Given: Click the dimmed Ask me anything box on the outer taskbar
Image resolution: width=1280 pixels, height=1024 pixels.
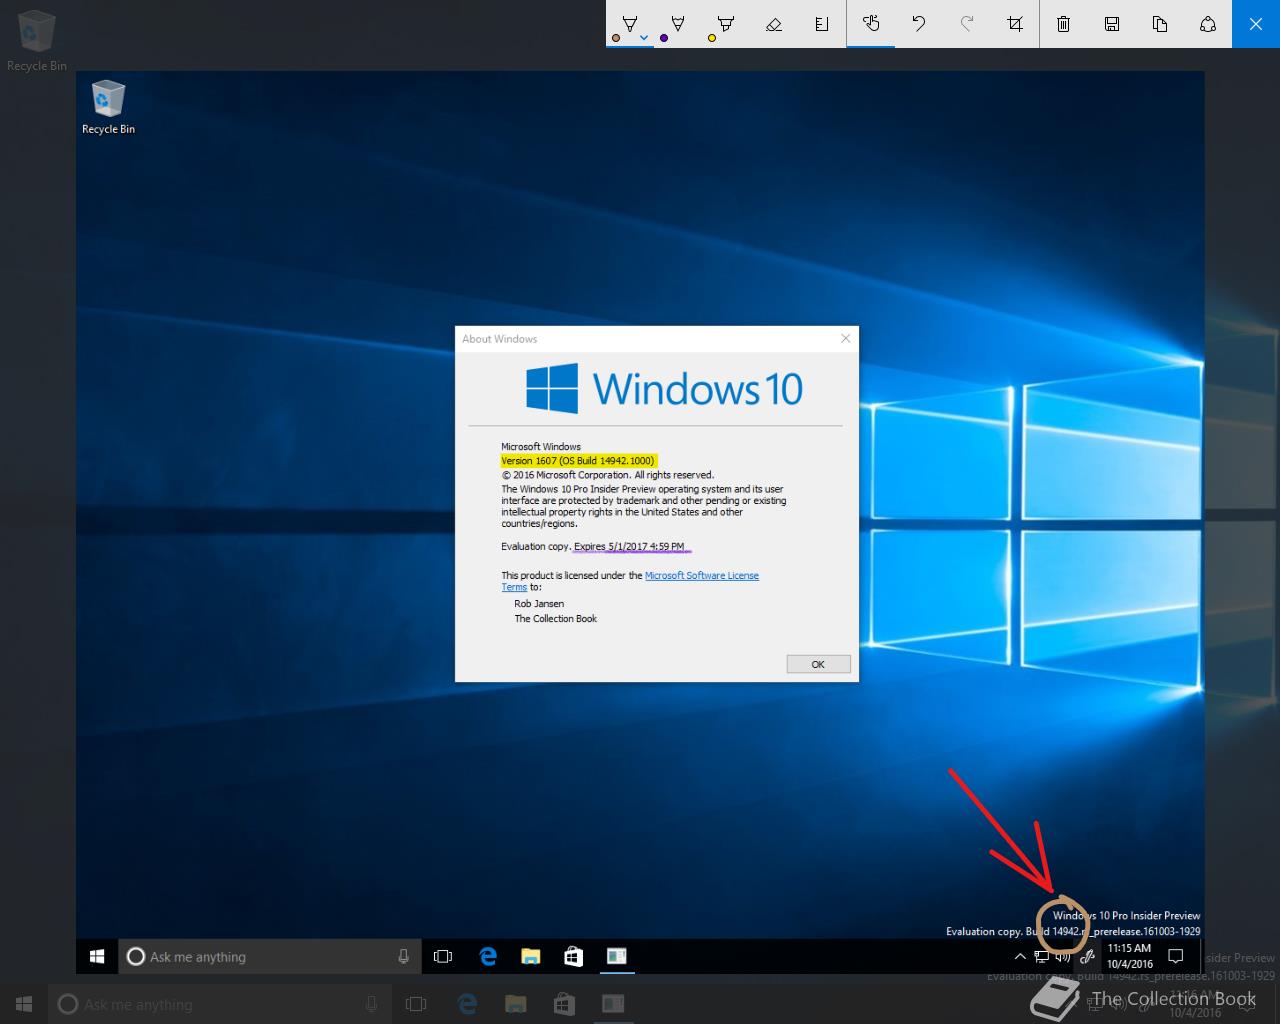Looking at the screenshot, I should pyautogui.click(x=219, y=1004).
